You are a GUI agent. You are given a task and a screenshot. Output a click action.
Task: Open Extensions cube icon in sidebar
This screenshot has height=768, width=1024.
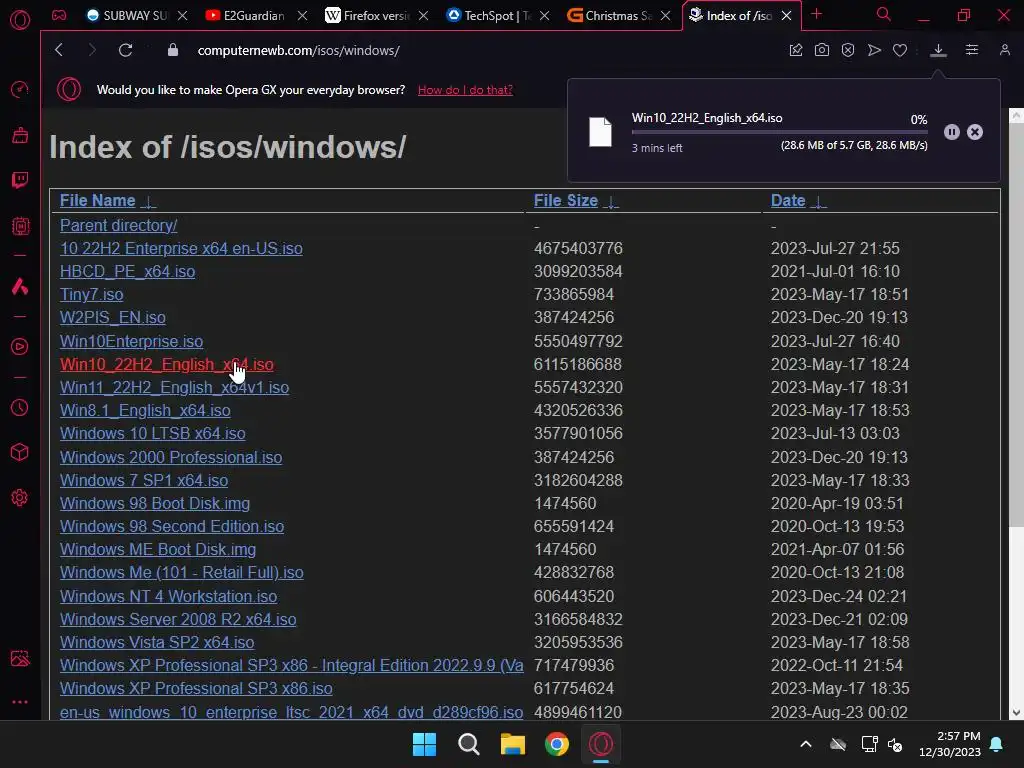tap(20, 452)
